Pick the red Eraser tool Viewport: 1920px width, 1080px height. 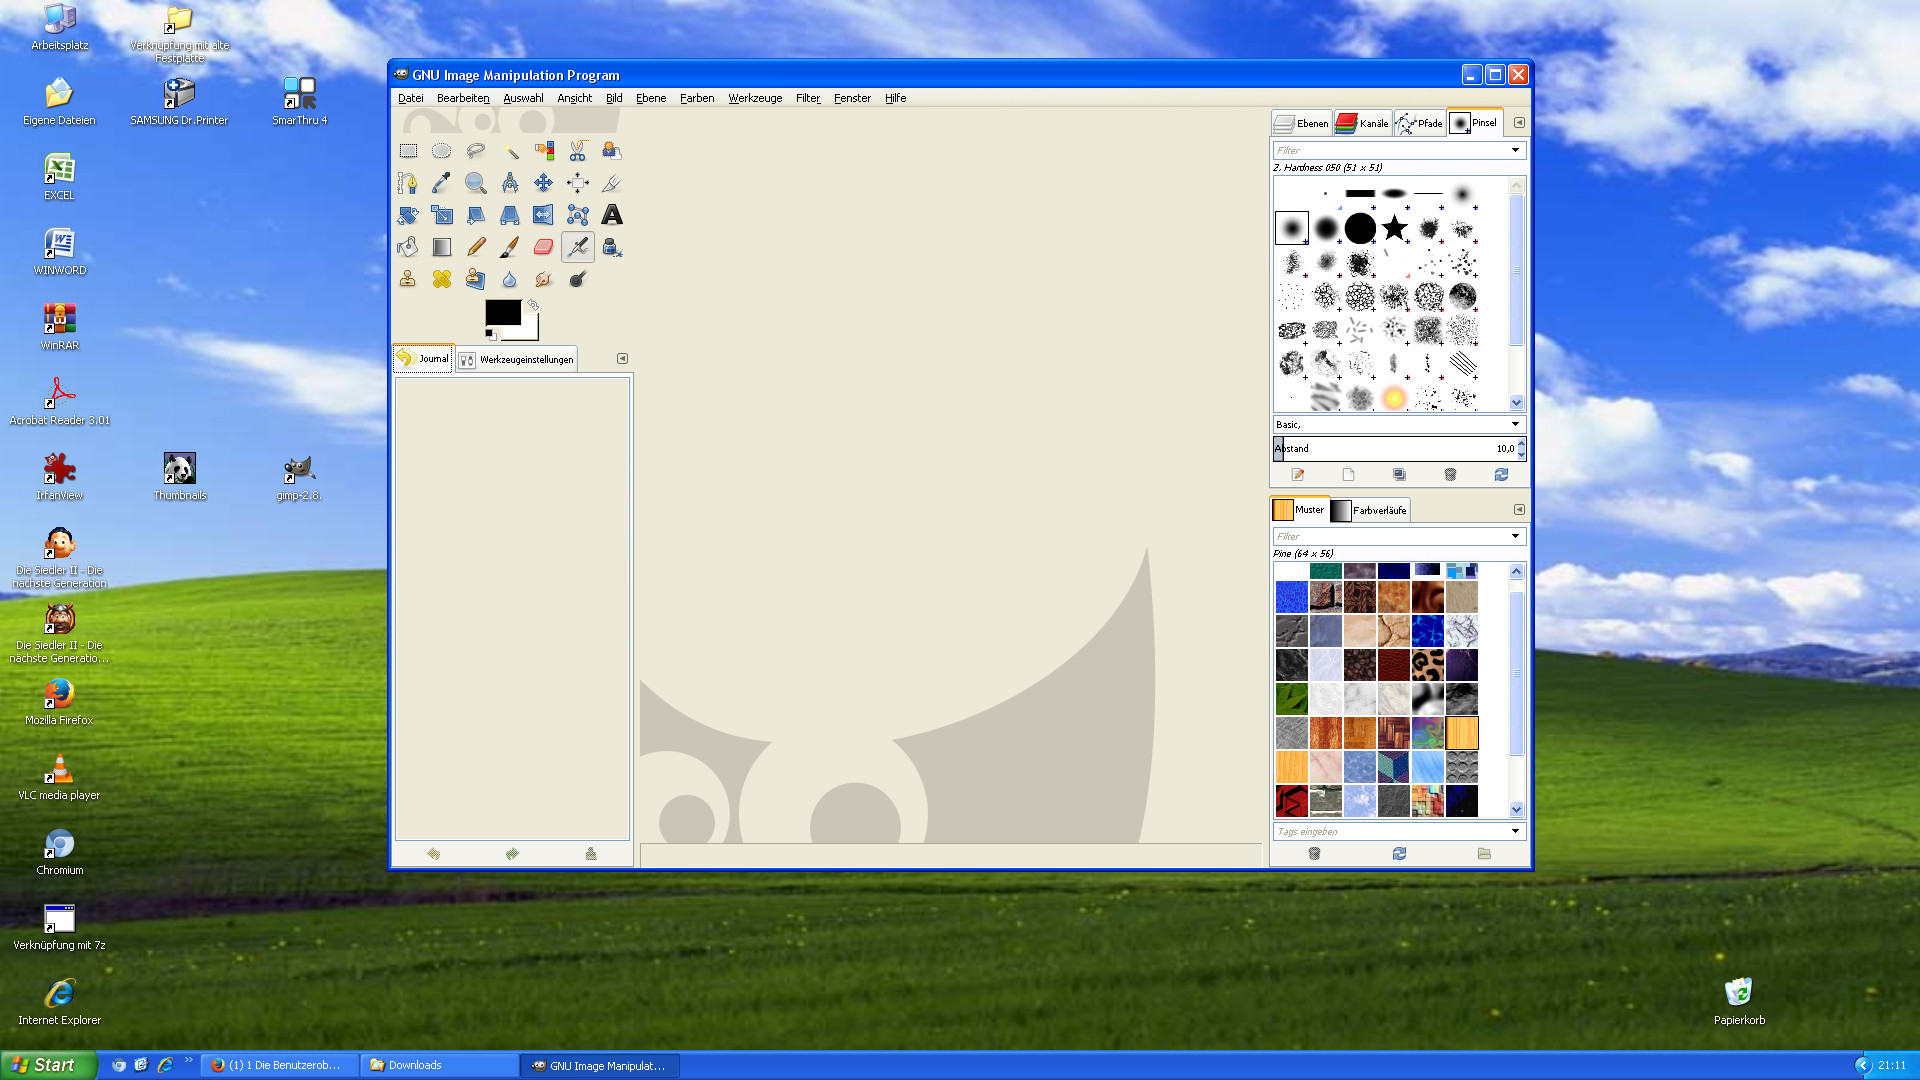(543, 247)
